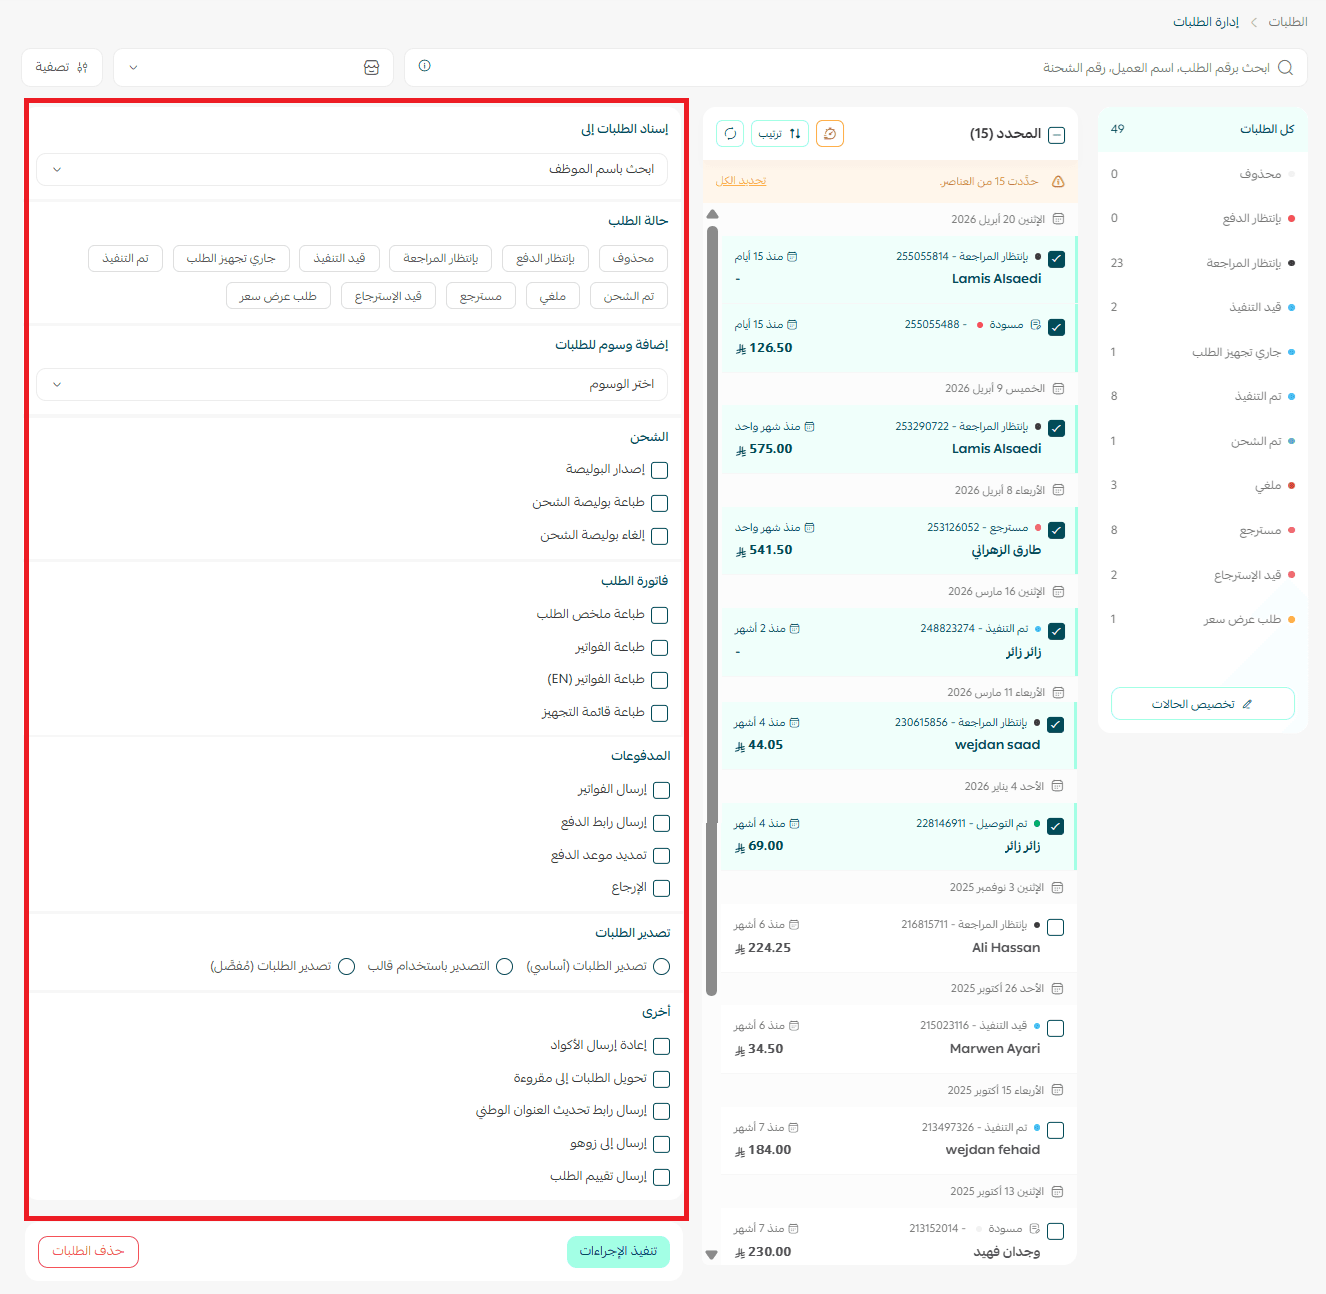Click draft icon on order 213152014
This screenshot has width=1326, height=1294.
point(1035,1228)
